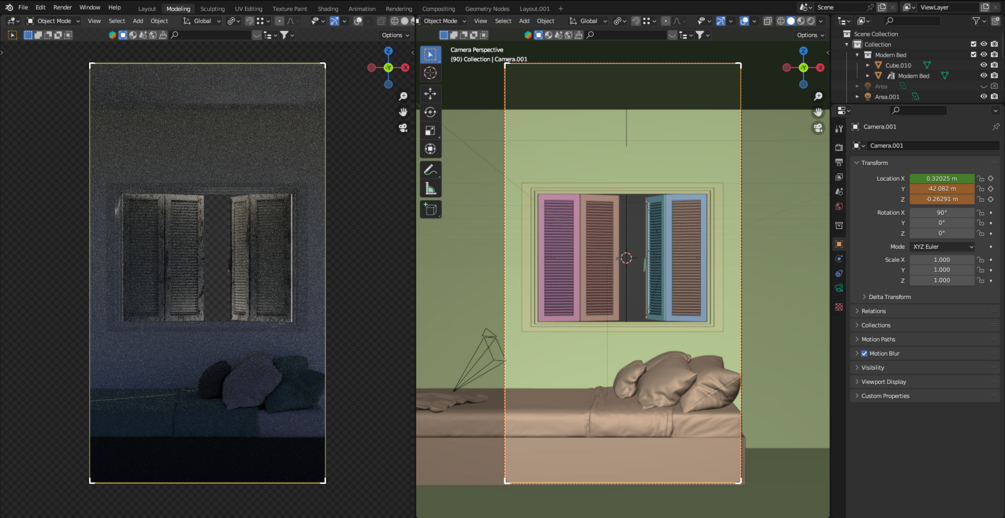This screenshot has height=518, width=1005.
Task: Select the Select Box tool in Camera Perspective viewport
Action: tap(430, 55)
